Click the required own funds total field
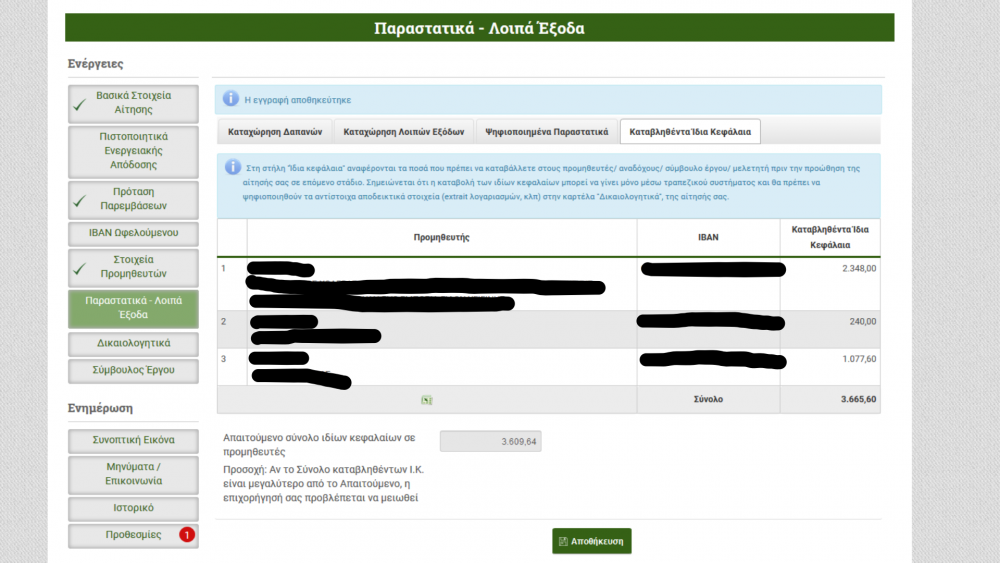 coord(490,441)
